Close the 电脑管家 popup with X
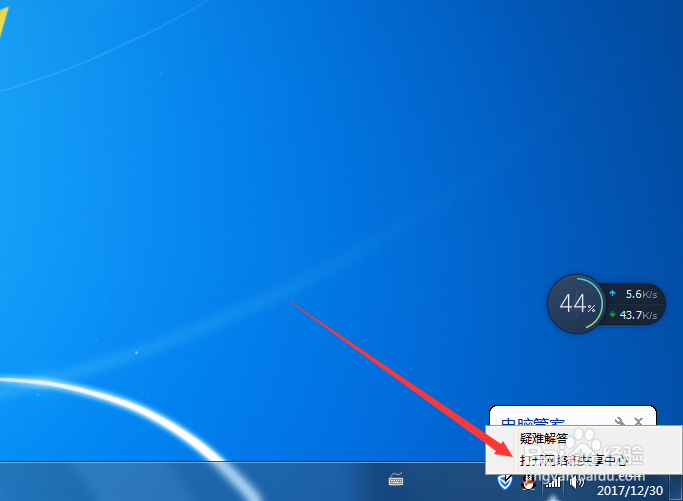Screen dimensions: 683x501 639,421
